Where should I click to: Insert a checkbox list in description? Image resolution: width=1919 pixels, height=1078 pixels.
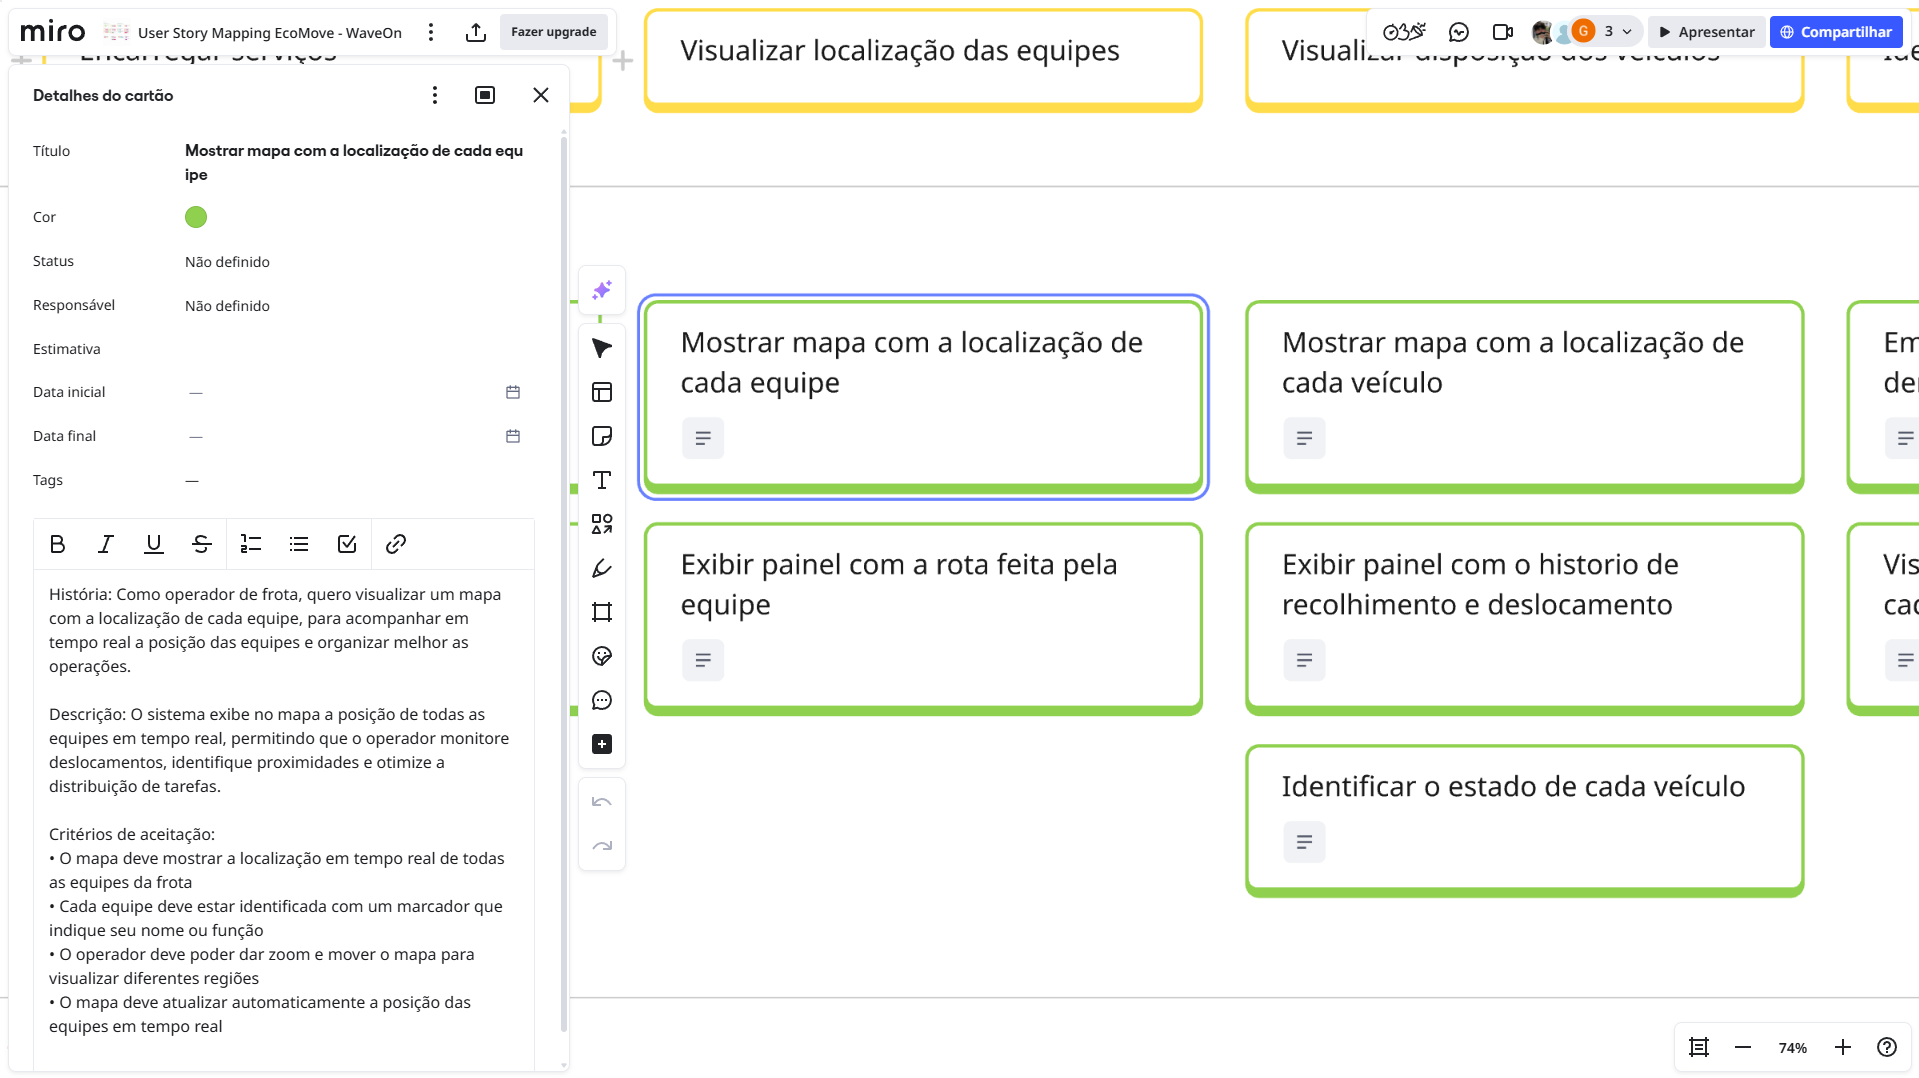click(x=347, y=544)
